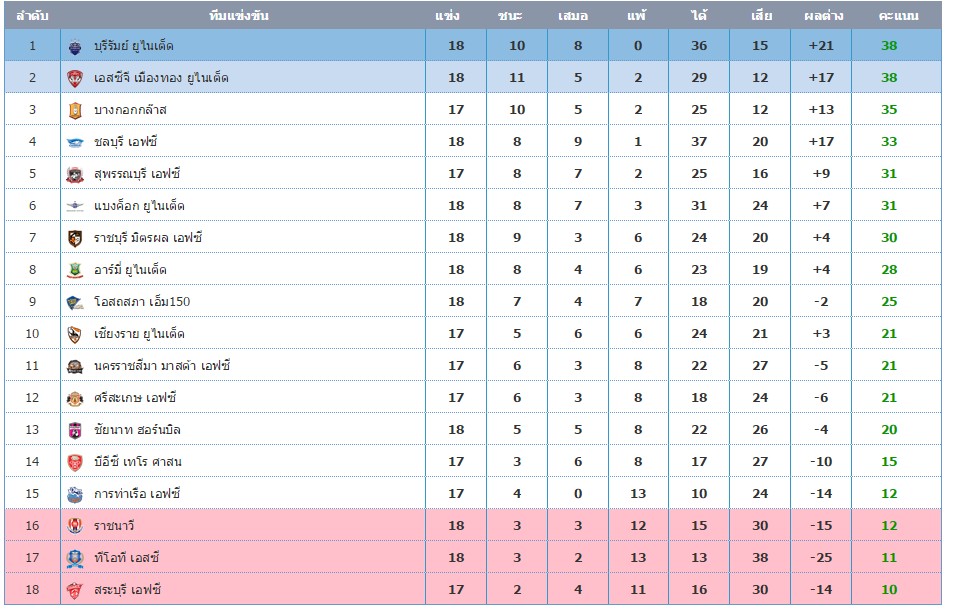953x611 pixels.
Task: Click the ราชบุรี มิตรผล เอฟซี crest
Action: [75, 238]
